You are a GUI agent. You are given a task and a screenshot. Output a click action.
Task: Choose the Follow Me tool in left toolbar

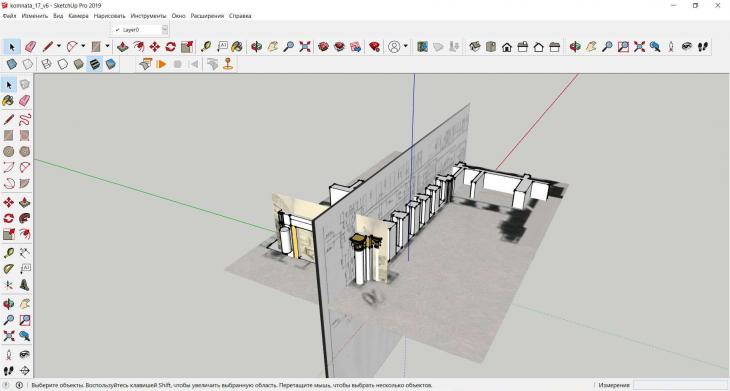click(25, 218)
